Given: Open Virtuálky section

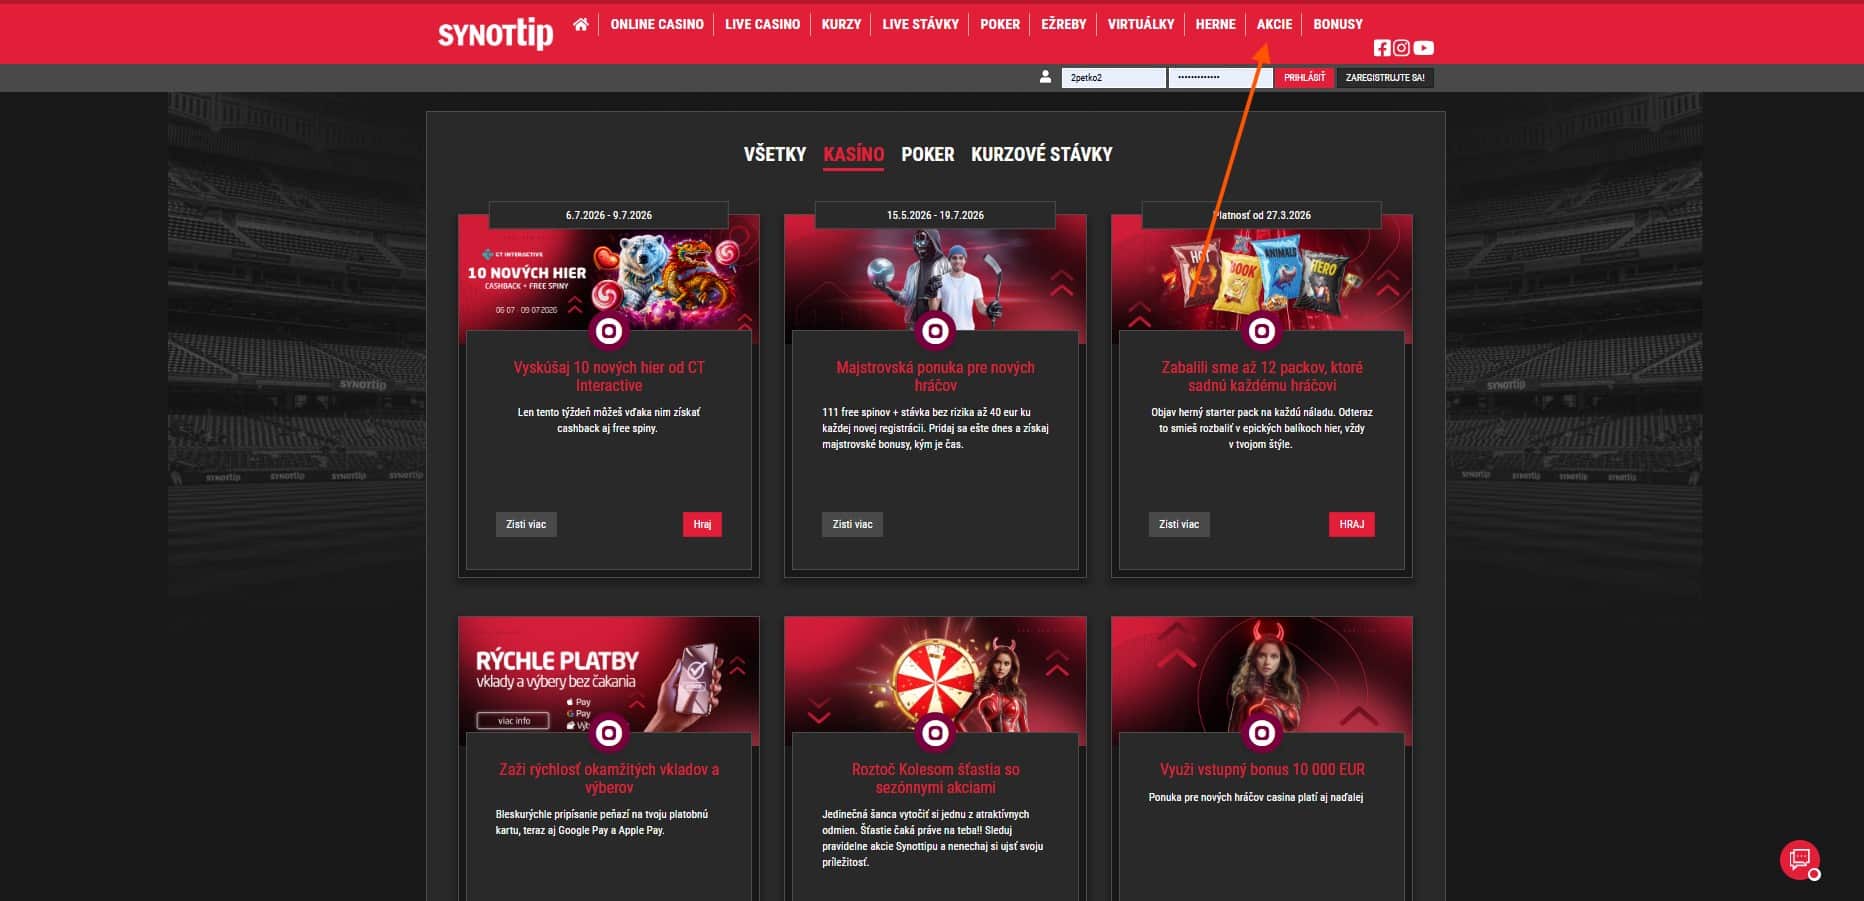Looking at the screenshot, I should pos(1141,24).
